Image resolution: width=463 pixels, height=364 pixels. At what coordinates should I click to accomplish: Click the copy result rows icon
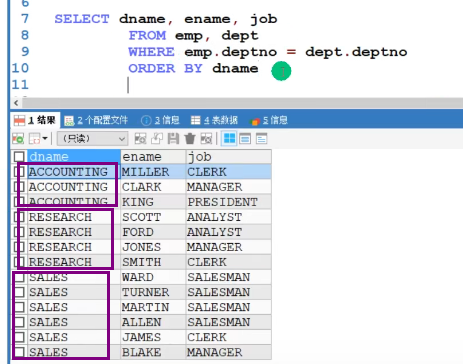(x=34, y=138)
